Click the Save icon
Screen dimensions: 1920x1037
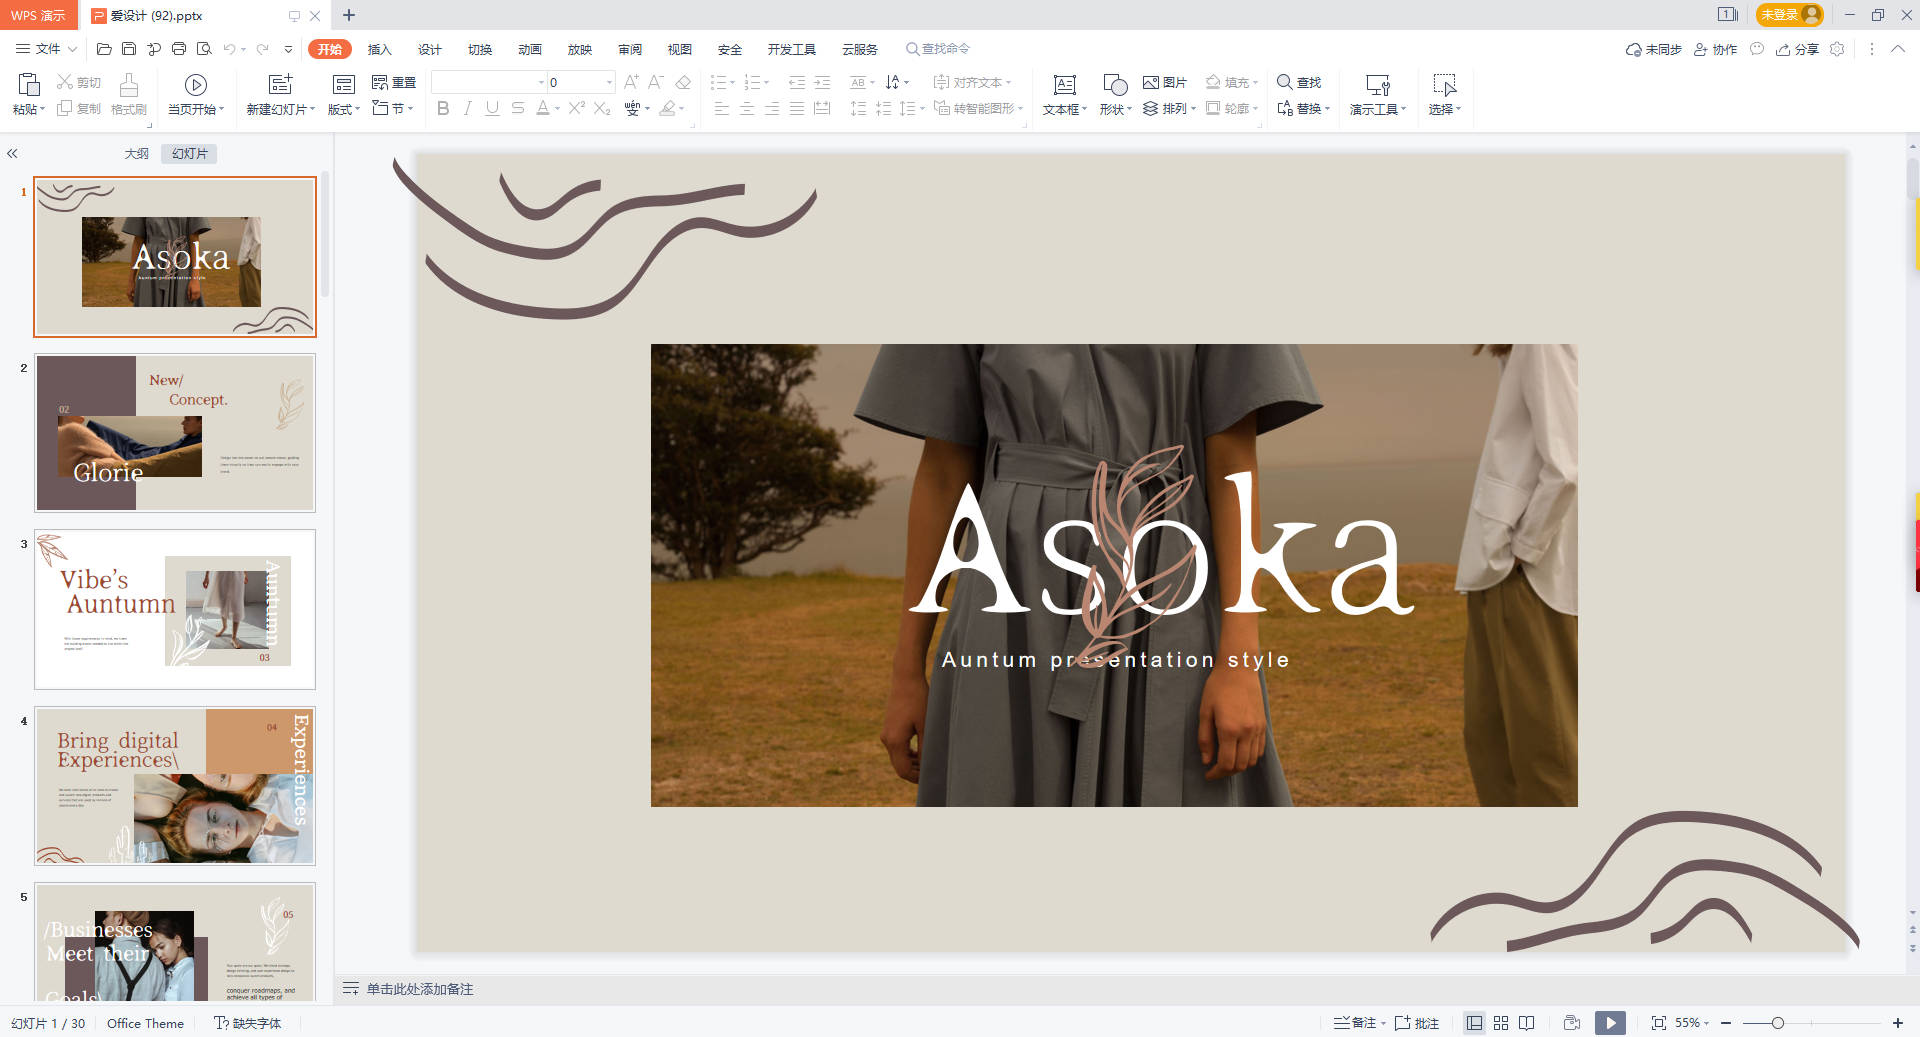click(x=129, y=49)
